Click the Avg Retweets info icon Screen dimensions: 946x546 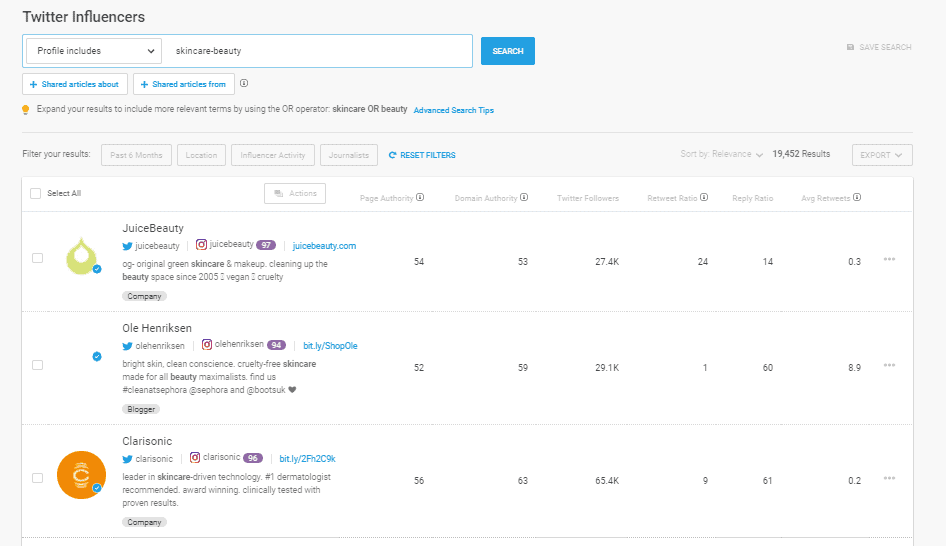tap(857, 197)
